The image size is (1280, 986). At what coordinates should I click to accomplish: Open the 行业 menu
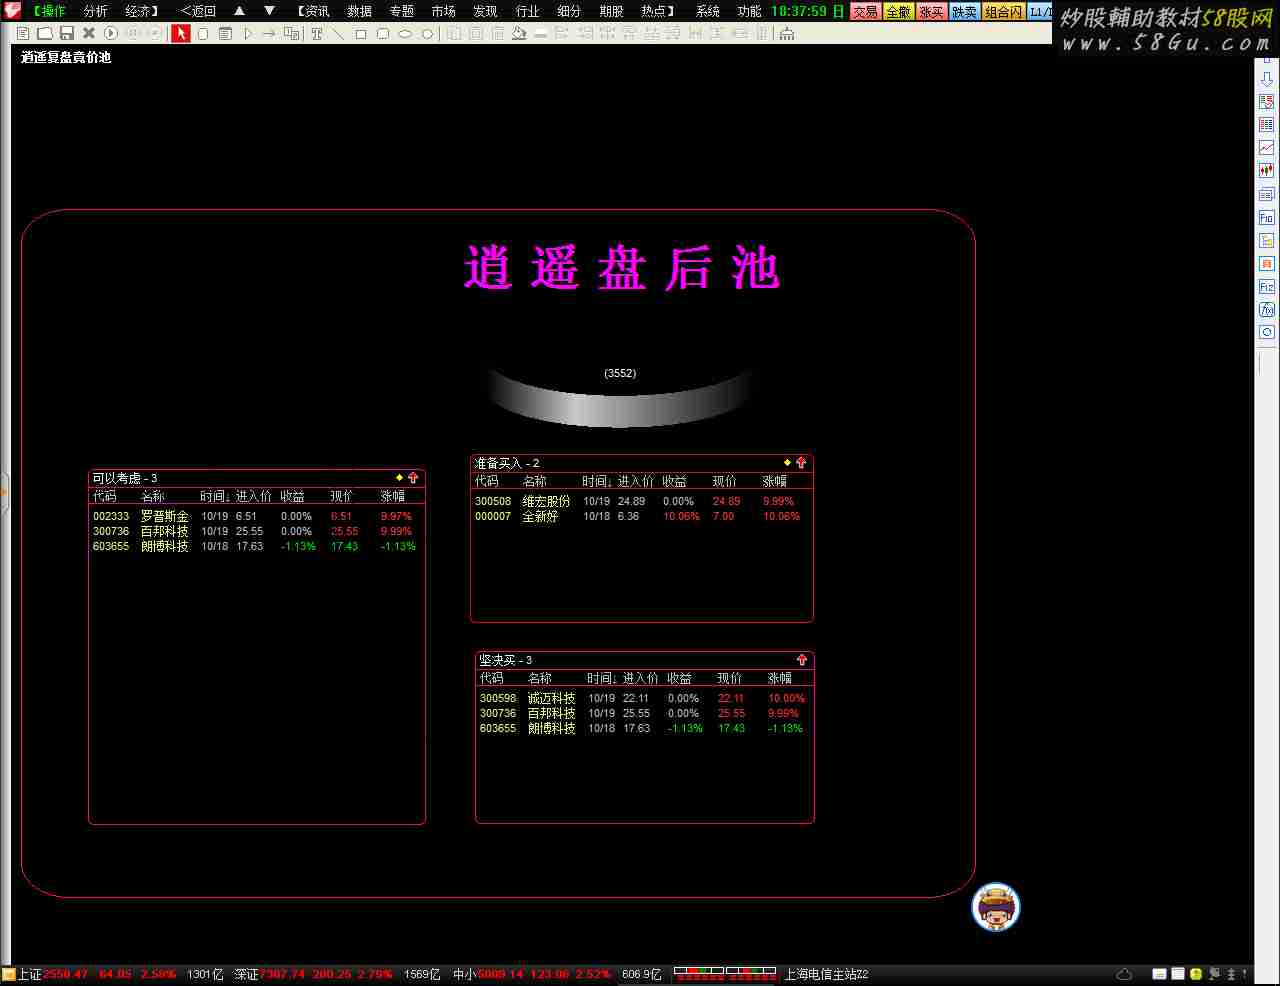(527, 11)
